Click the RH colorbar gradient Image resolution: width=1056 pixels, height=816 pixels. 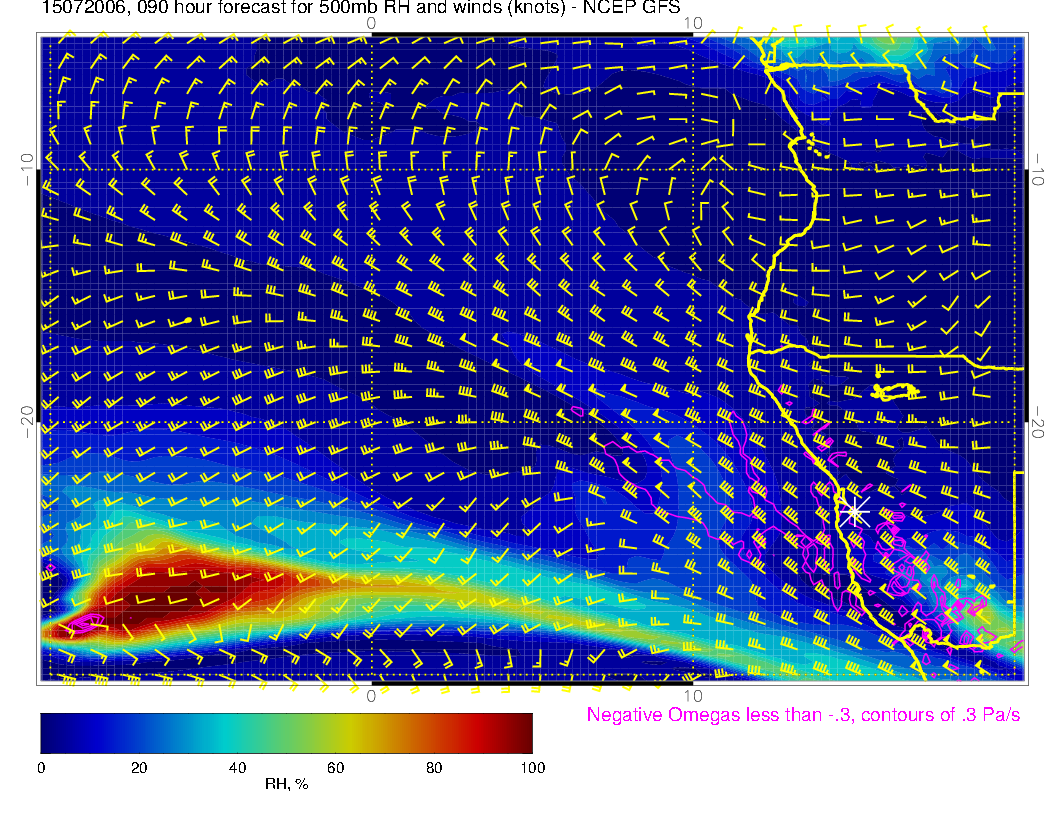(286, 733)
